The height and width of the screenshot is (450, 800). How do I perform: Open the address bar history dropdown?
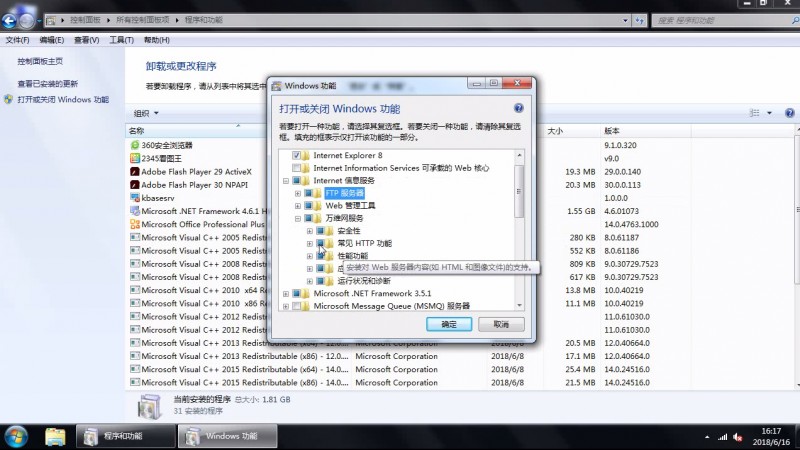pyautogui.click(x=626, y=20)
